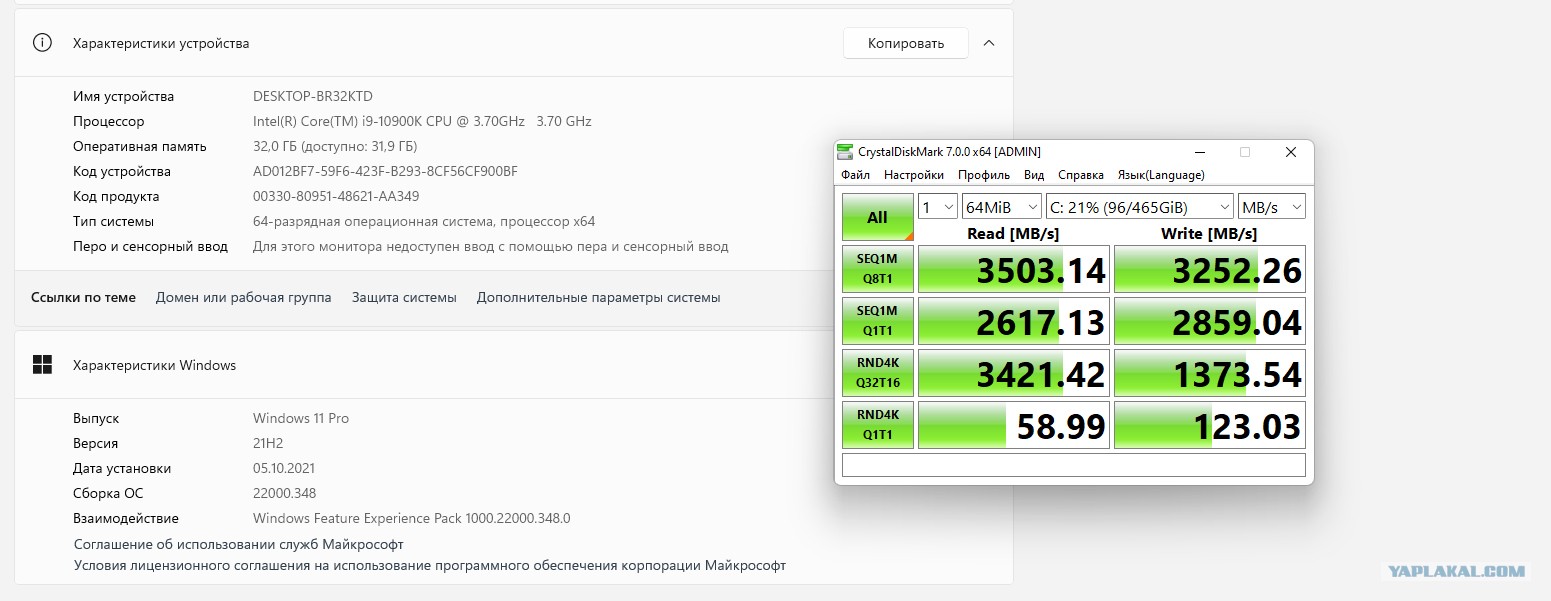The width and height of the screenshot is (1551, 601).
Task: Copy device specs with Копировать button
Action: coord(906,43)
